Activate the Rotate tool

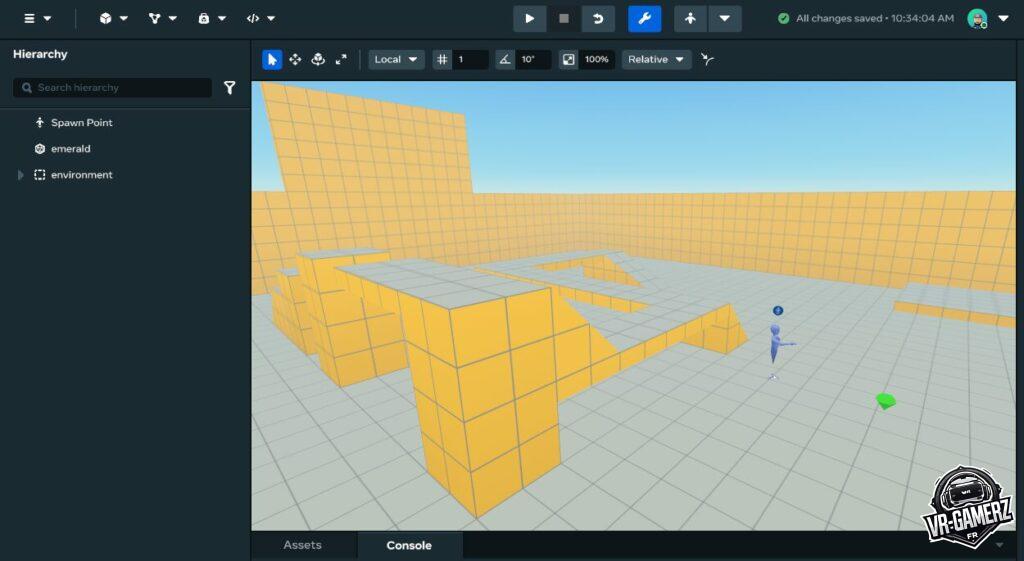318,60
